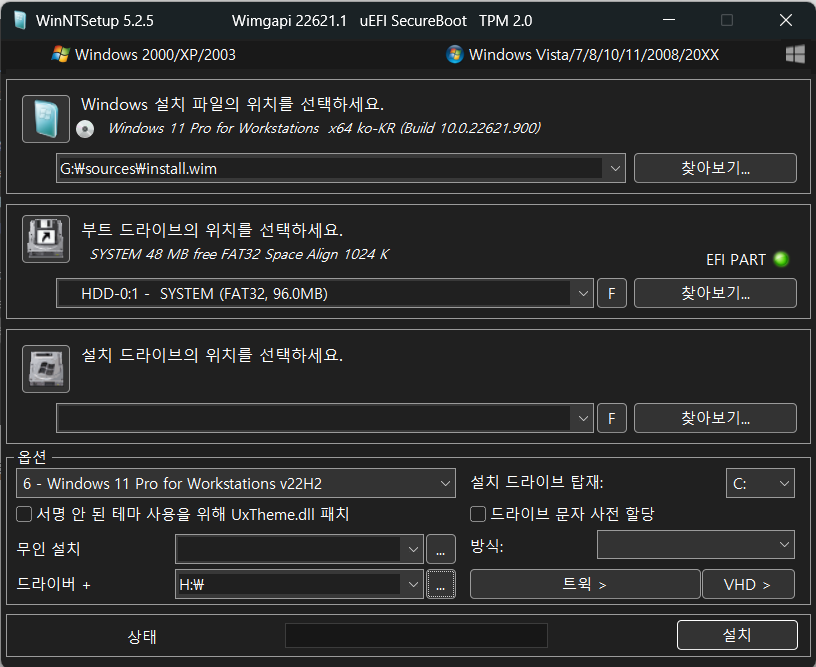Open the C: mount drive letter dropdown
The height and width of the screenshot is (667, 816).
760,483
